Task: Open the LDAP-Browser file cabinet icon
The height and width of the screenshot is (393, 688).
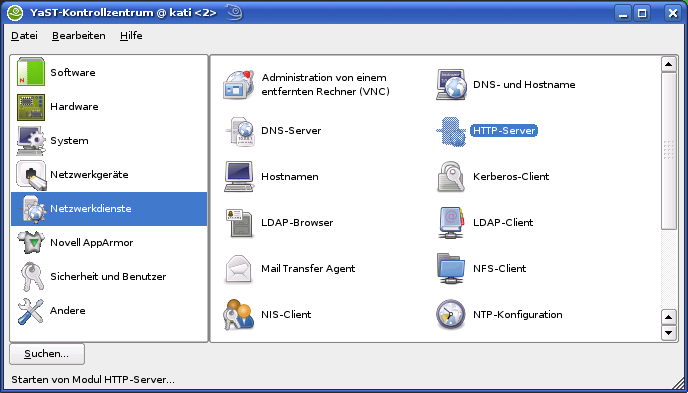Action: click(239, 222)
